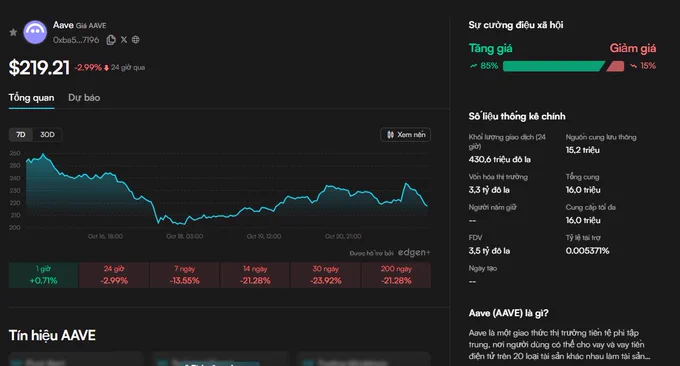Click the green rising trend icon by 85%
680x366 pixels.
[x=473, y=66]
